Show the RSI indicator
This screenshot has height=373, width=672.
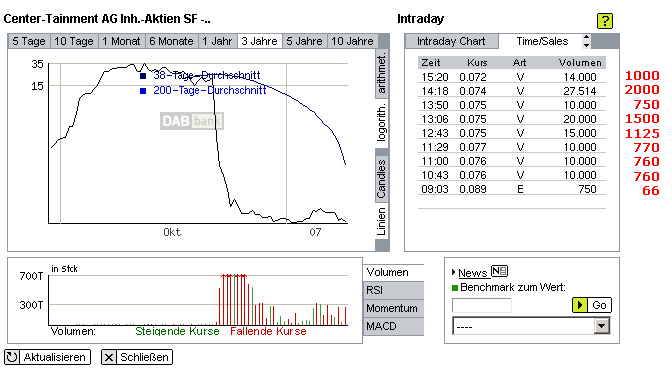(393, 290)
